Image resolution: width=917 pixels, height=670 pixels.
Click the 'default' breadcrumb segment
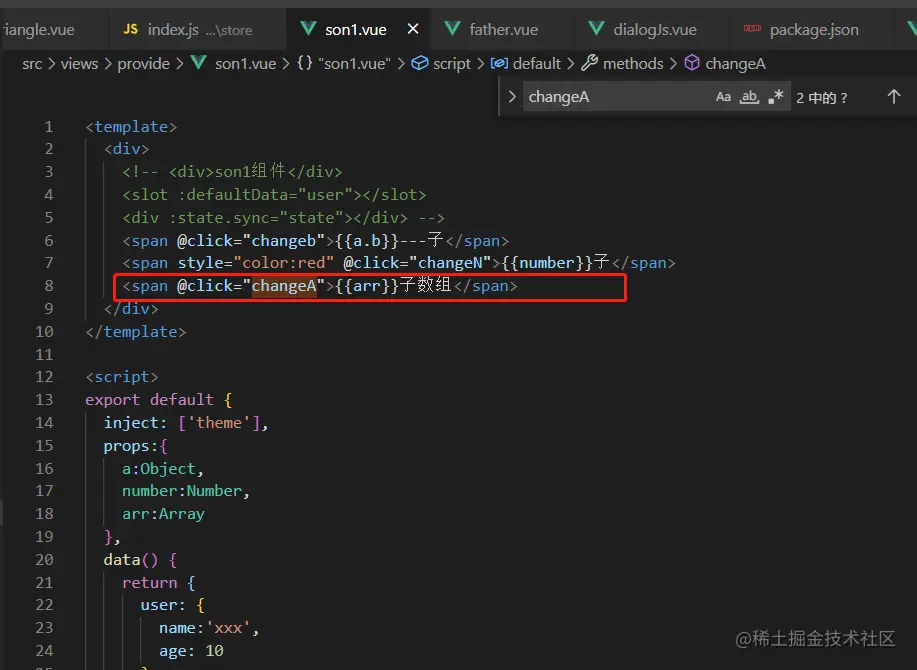(x=536, y=64)
